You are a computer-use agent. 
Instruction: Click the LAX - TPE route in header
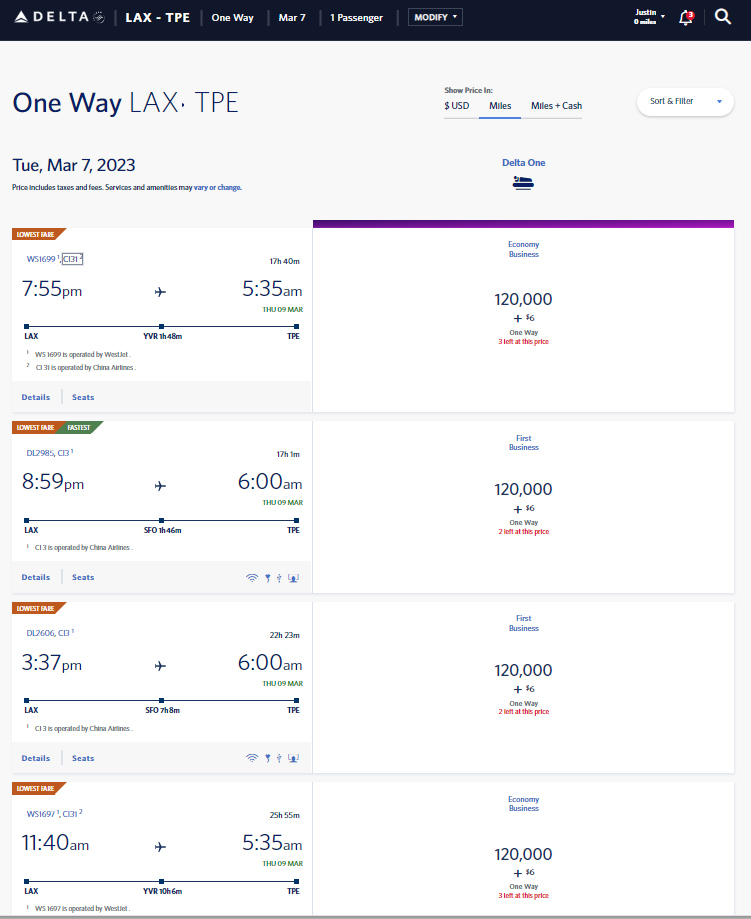click(157, 17)
